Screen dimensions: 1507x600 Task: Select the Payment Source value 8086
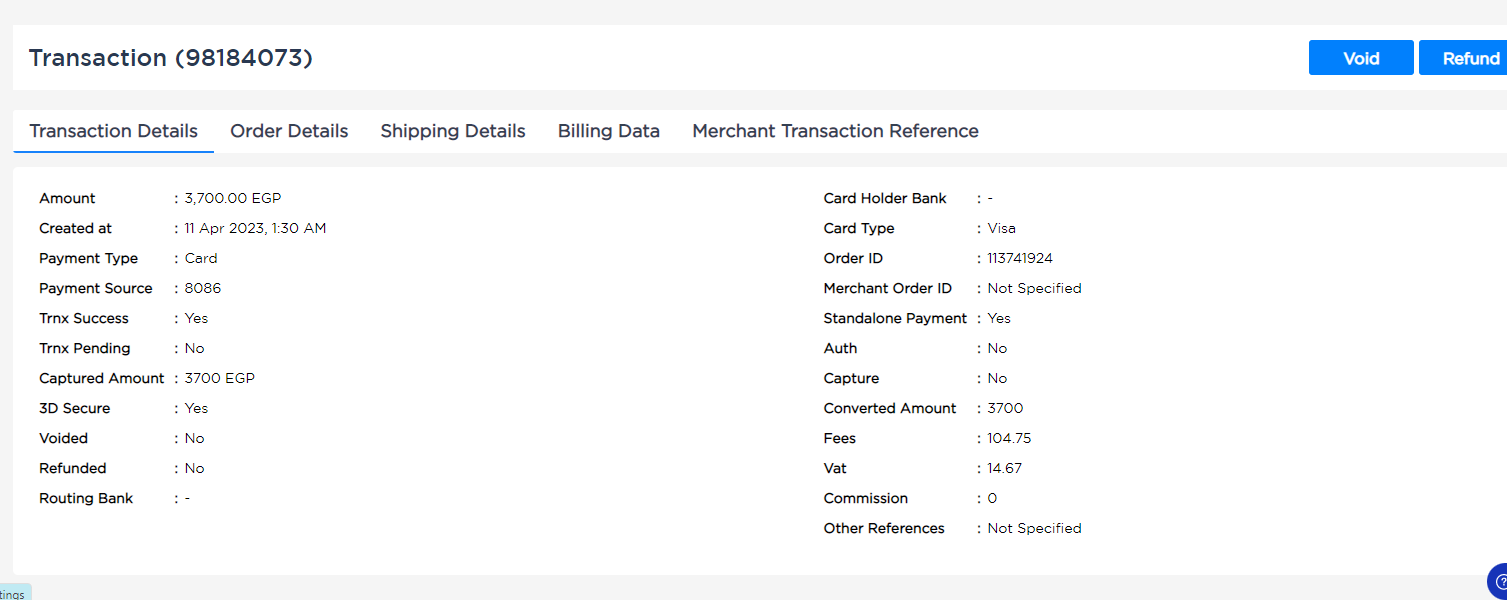(x=203, y=288)
